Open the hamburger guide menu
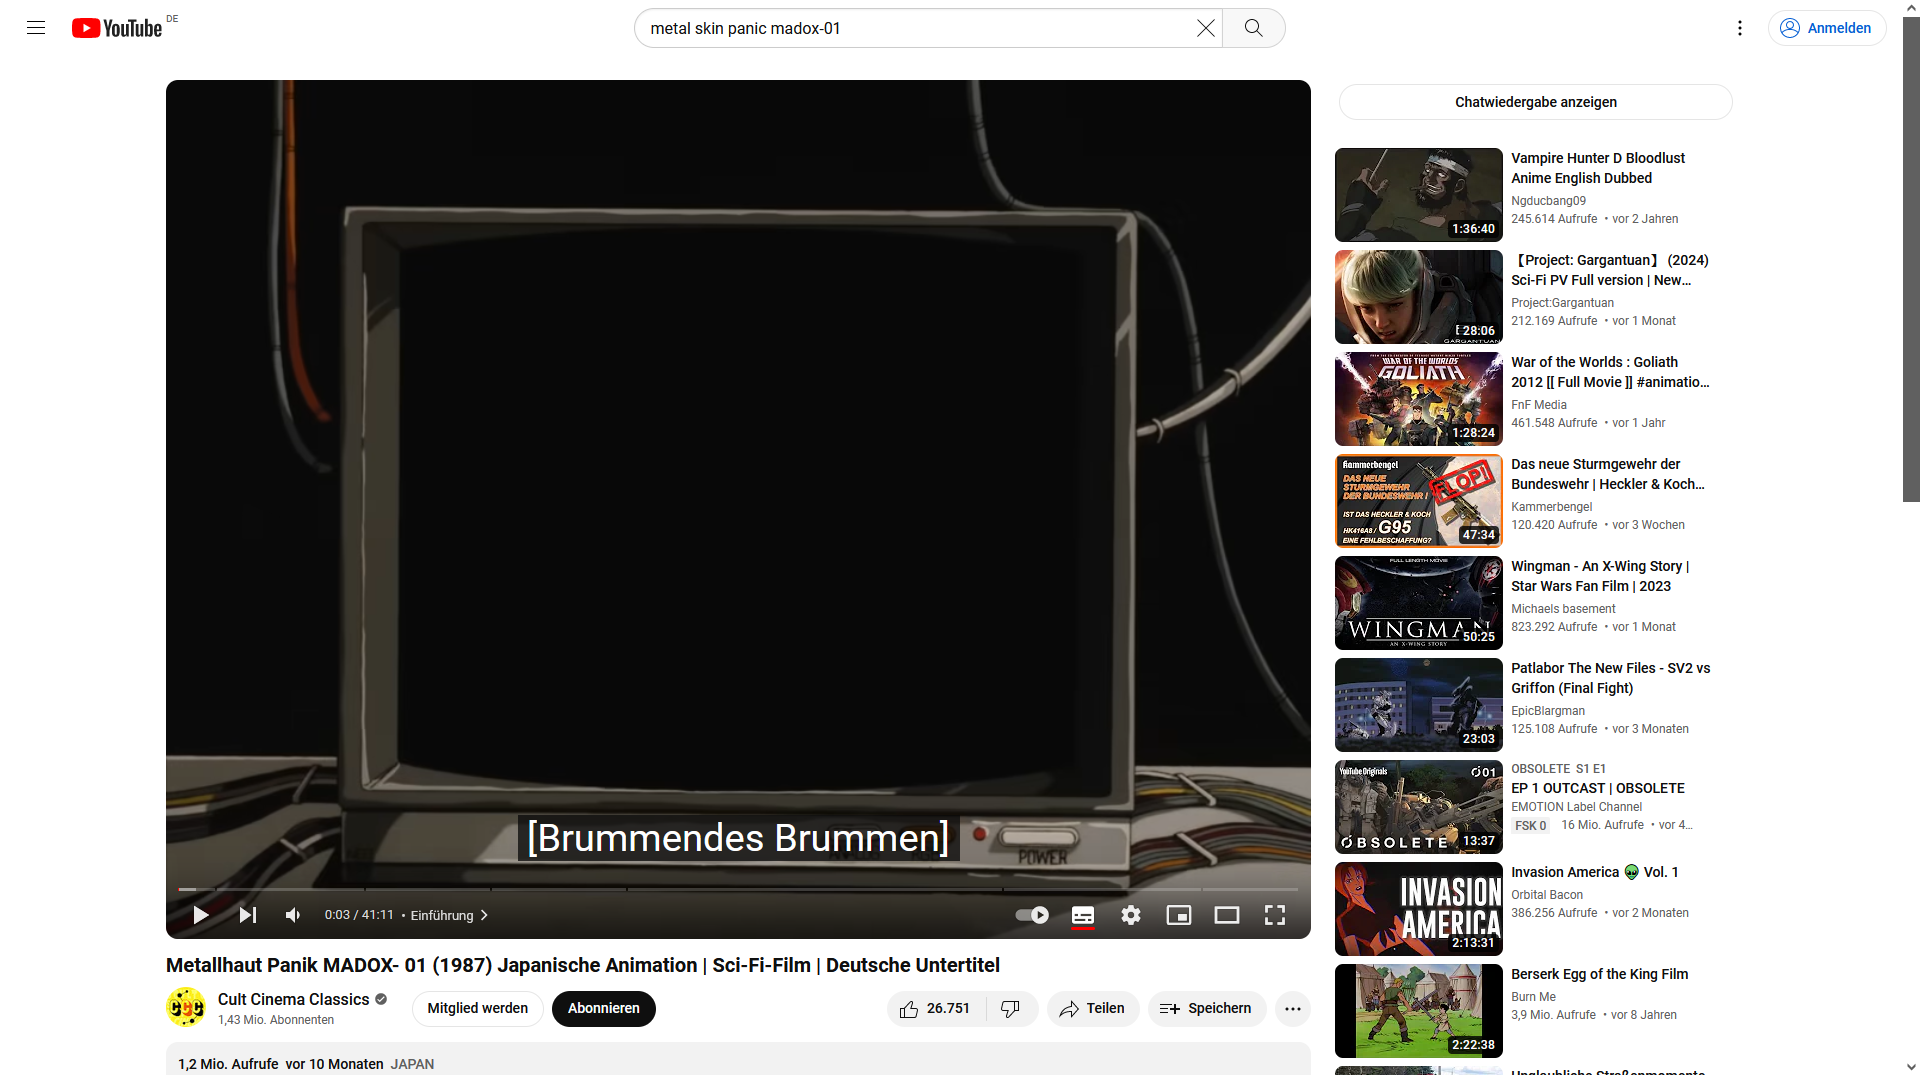This screenshot has height=1075, width=1920. [36, 28]
